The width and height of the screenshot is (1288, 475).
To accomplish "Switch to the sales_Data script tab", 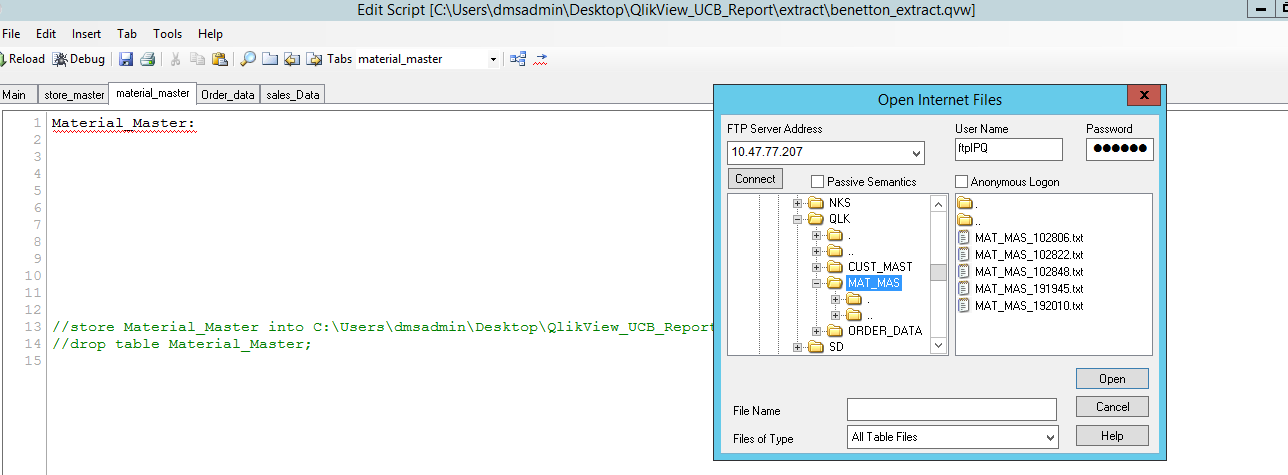I will tap(293, 95).
